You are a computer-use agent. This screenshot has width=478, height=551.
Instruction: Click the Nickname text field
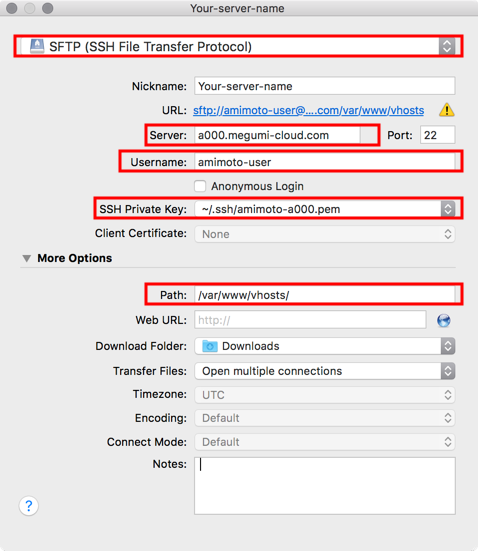325,86
